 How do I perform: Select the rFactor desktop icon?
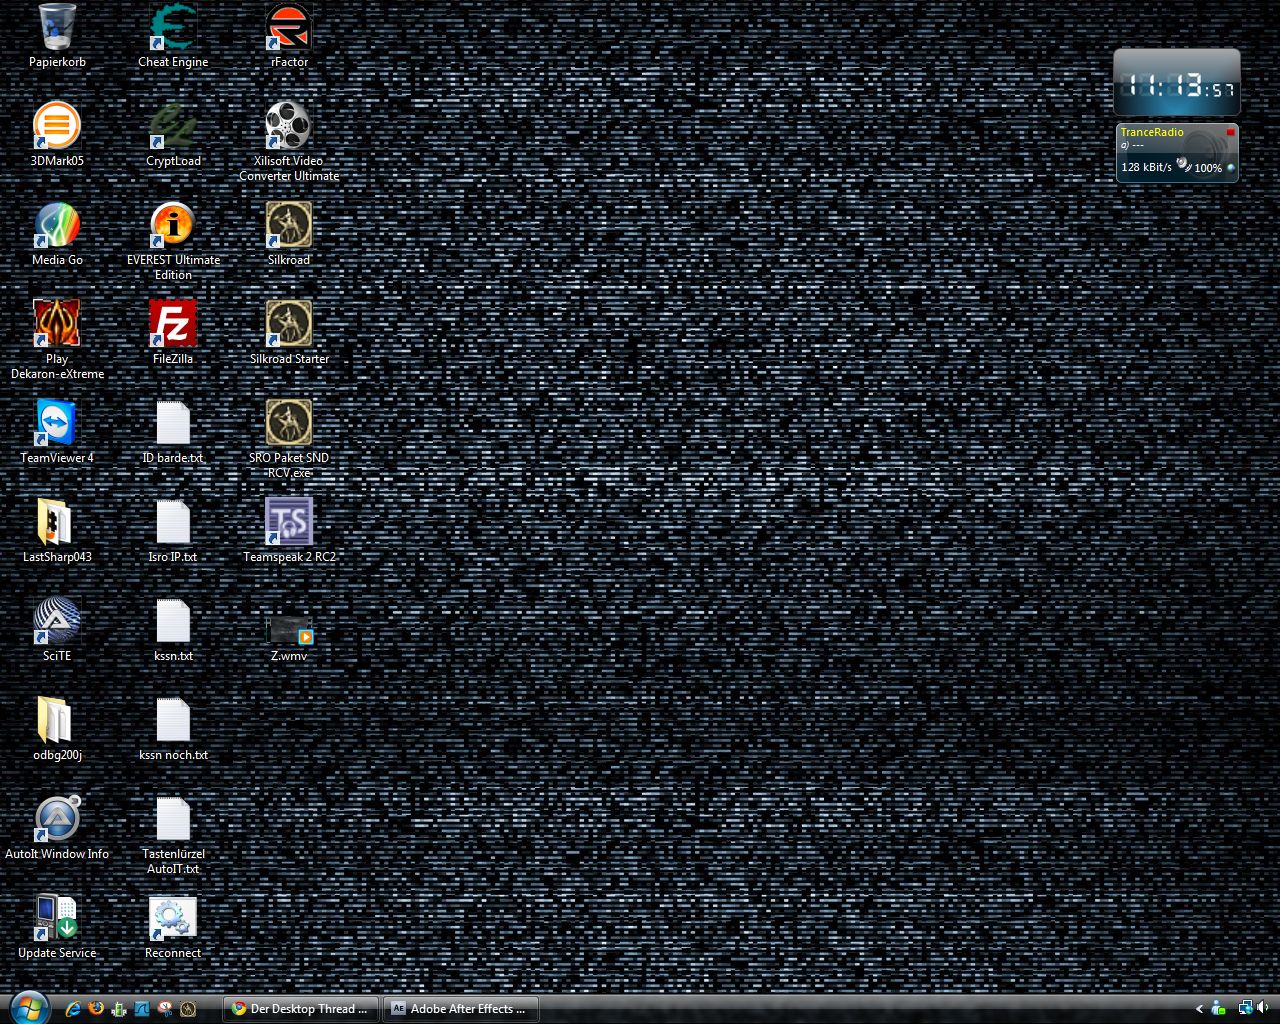289,28
